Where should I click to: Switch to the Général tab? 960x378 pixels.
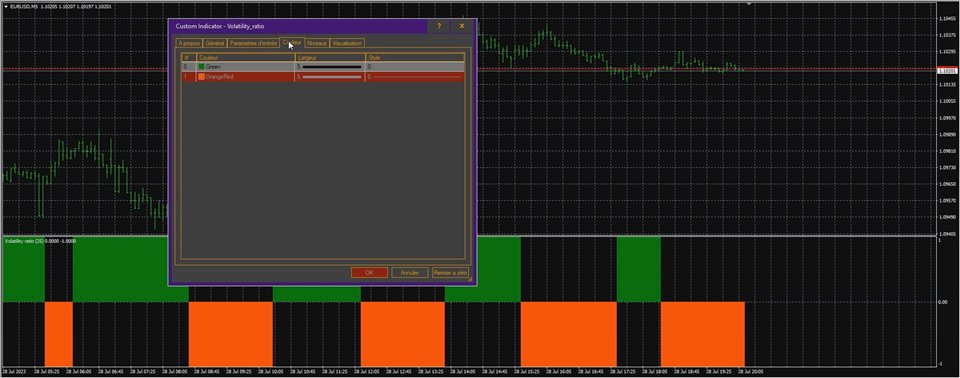pos(215,43)
